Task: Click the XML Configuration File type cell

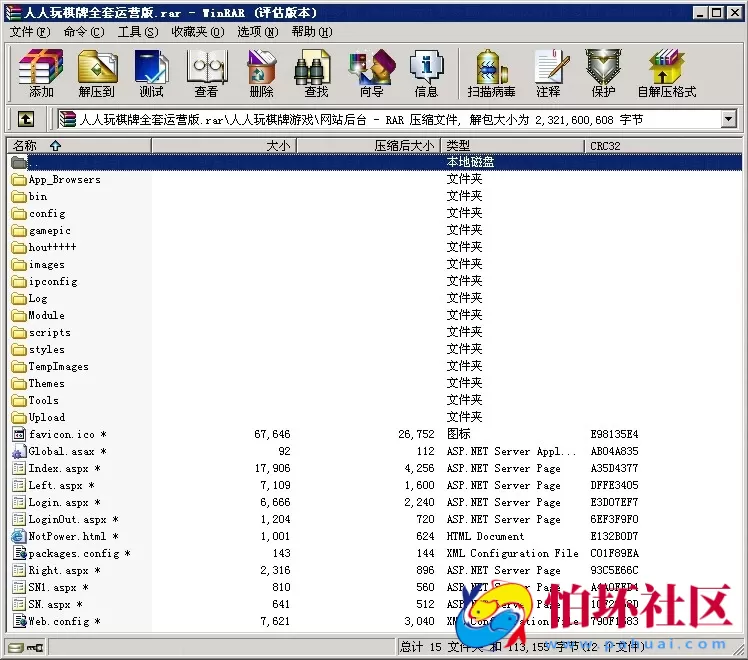Action: click(512, 553)
